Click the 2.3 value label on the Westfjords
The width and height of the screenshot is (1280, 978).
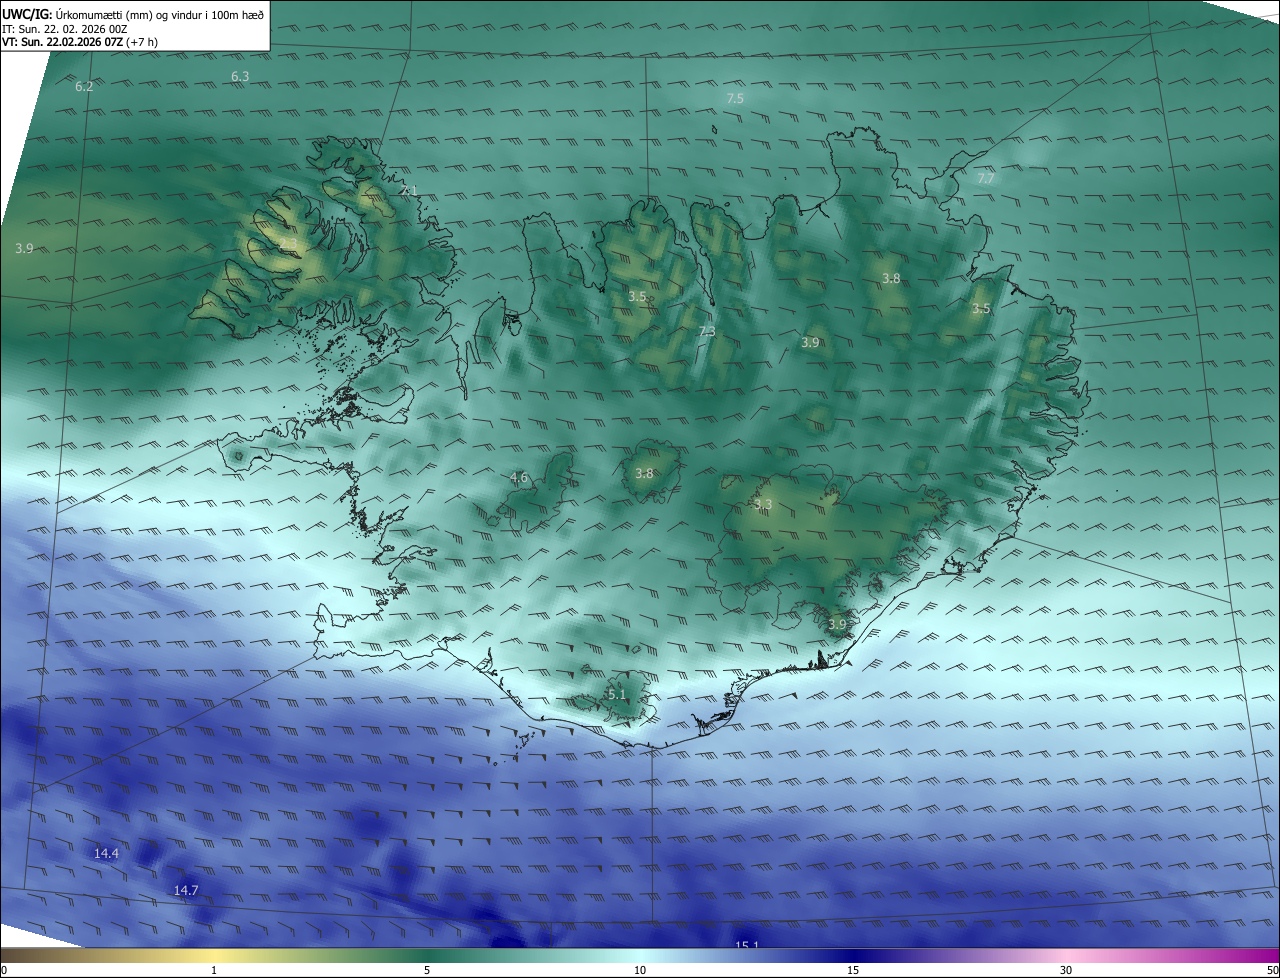pos(288,243)
